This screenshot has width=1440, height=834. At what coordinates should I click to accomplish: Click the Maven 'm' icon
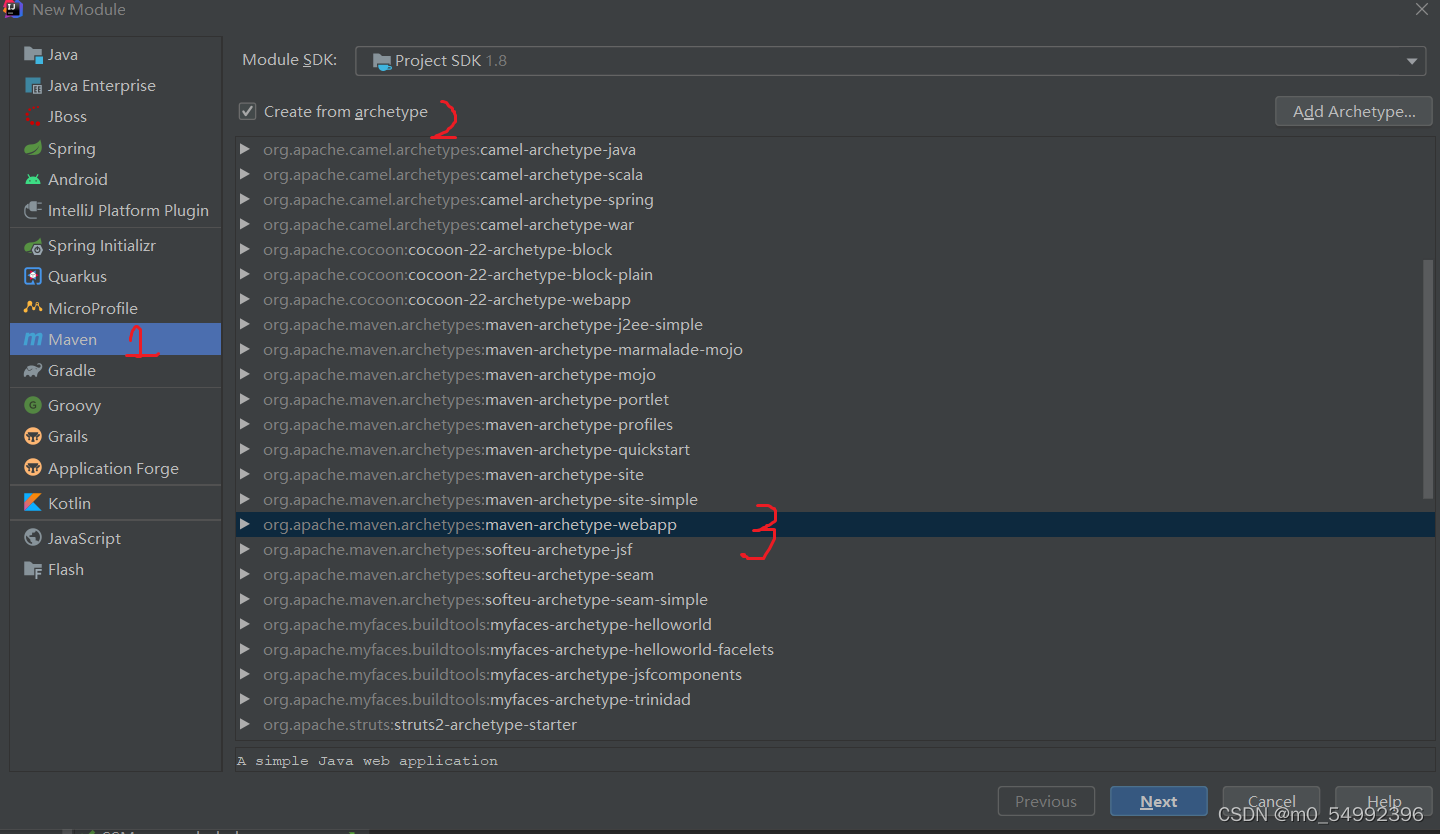pos(33,340)
